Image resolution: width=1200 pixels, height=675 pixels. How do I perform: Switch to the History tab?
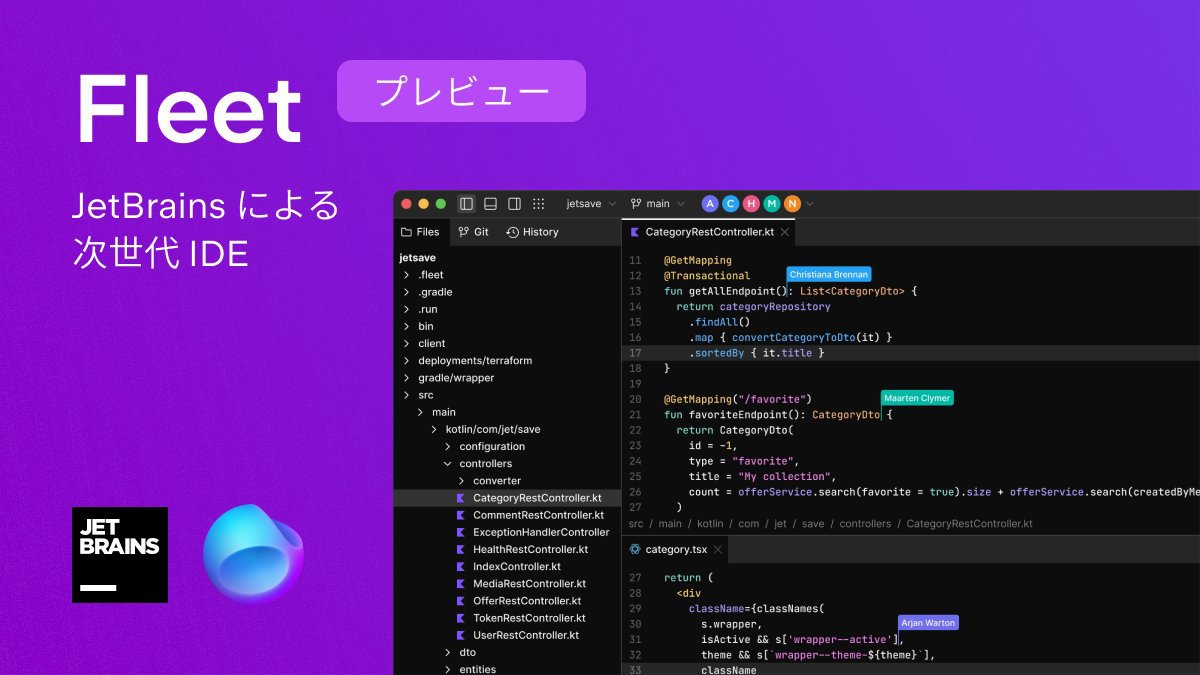tap(532, 232)
